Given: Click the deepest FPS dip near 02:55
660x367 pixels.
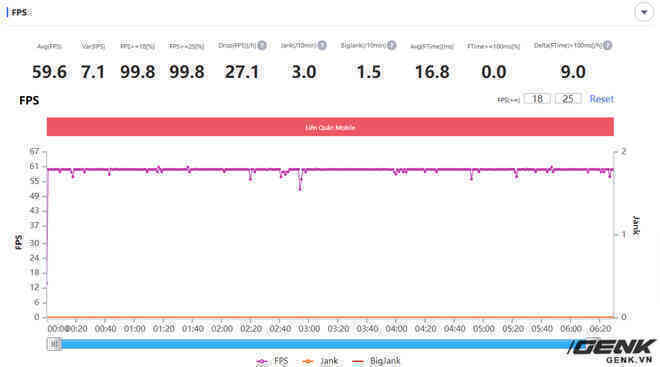Looking at the screenshot, I should 300,189.
